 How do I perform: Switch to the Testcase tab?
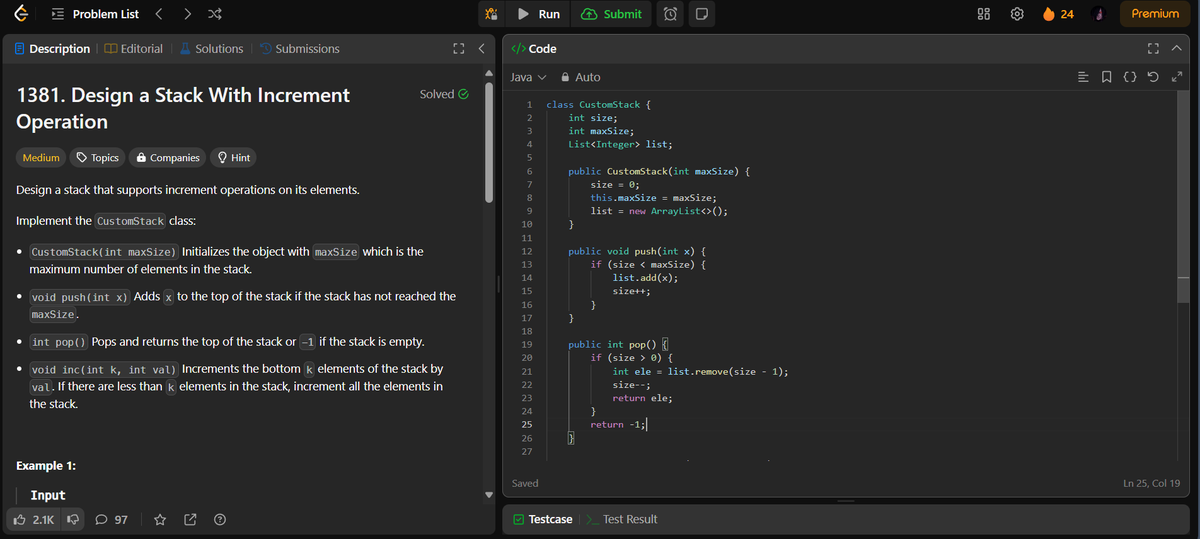tap(543, 519)
